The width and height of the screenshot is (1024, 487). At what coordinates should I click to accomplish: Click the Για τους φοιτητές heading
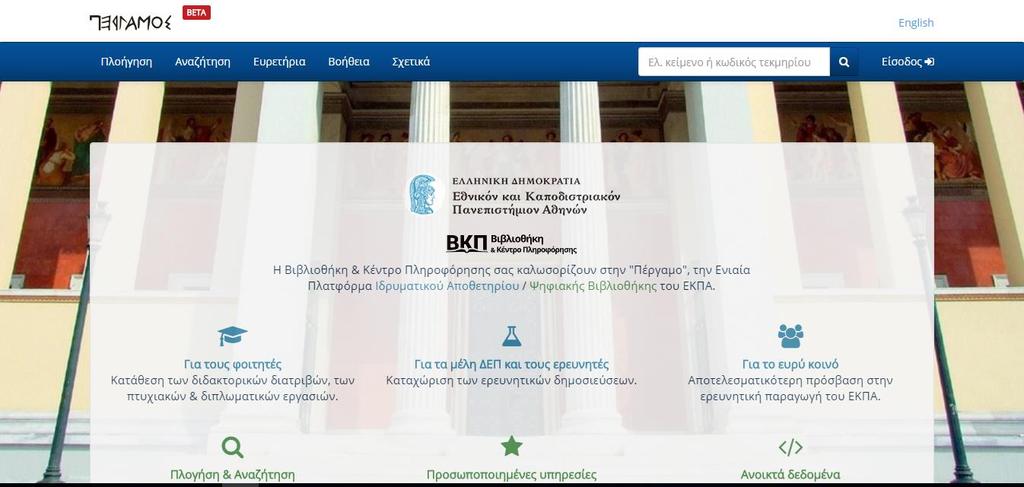point(232,364)
